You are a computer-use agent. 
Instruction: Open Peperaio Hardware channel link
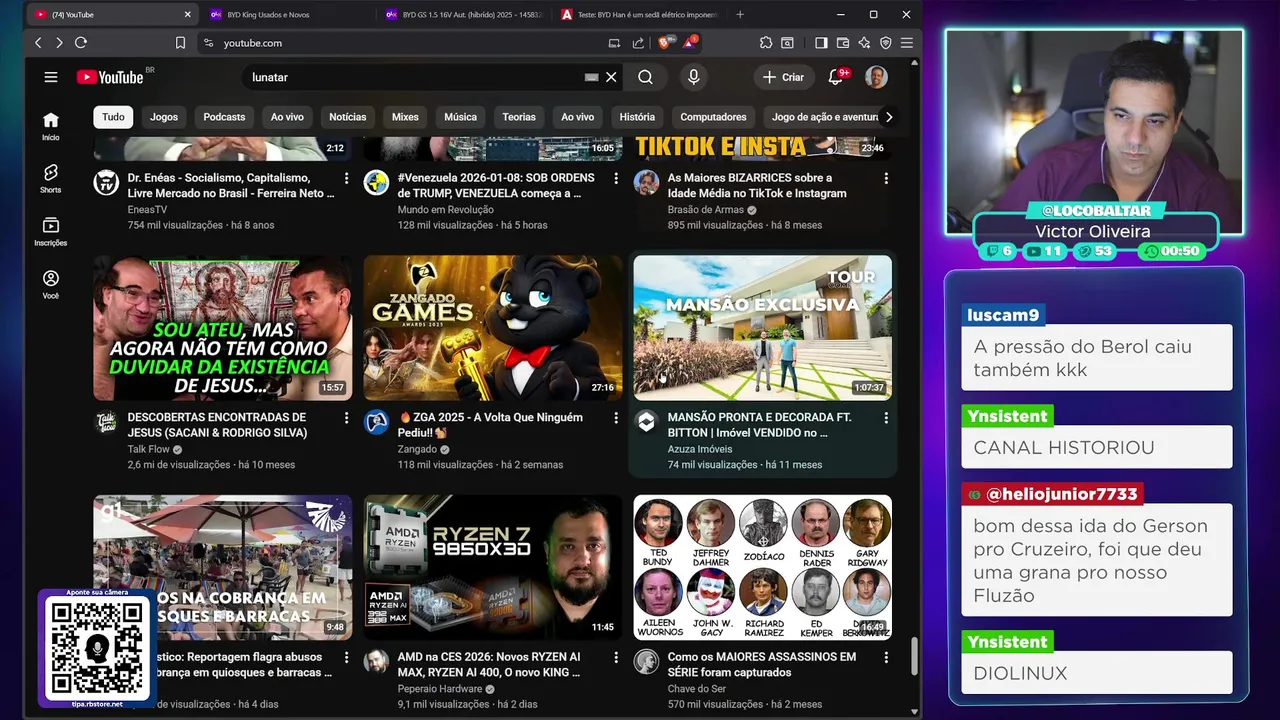(440, 689)
